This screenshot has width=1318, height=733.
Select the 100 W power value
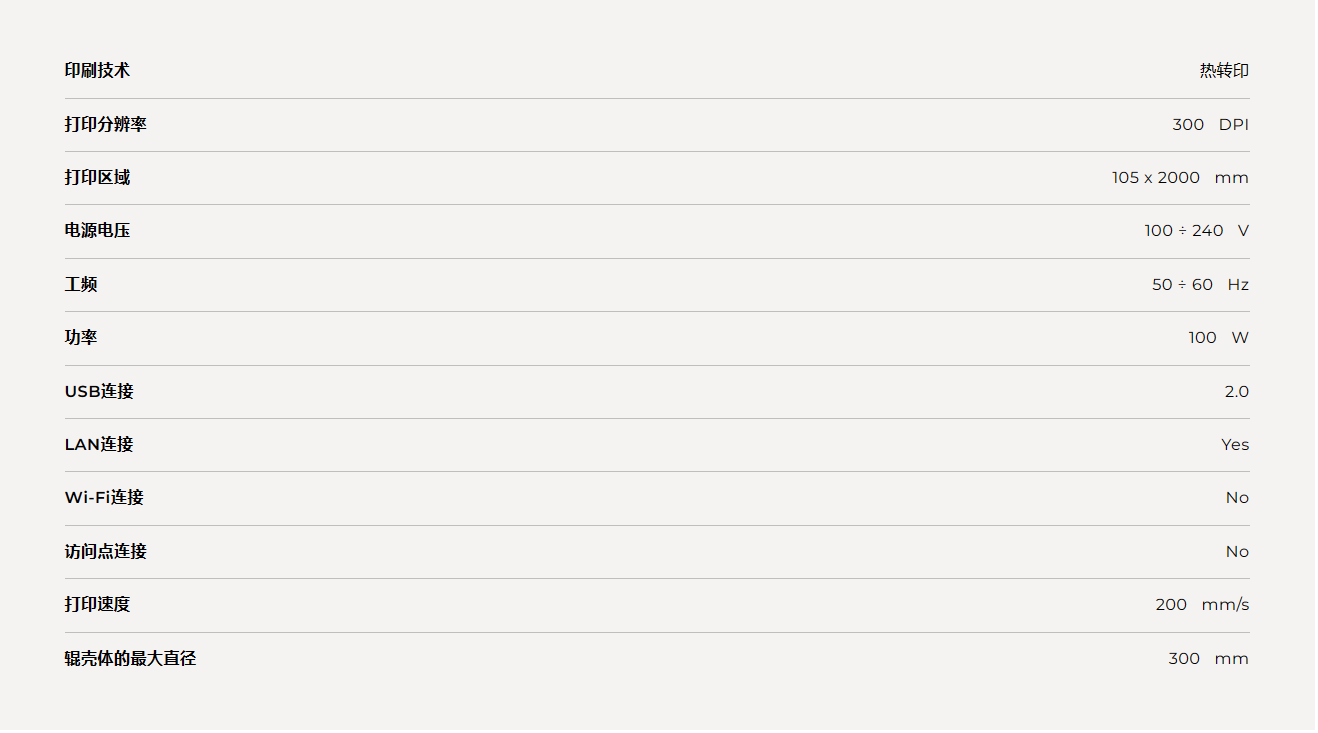pyautogui.click(x=1218, y=338)
